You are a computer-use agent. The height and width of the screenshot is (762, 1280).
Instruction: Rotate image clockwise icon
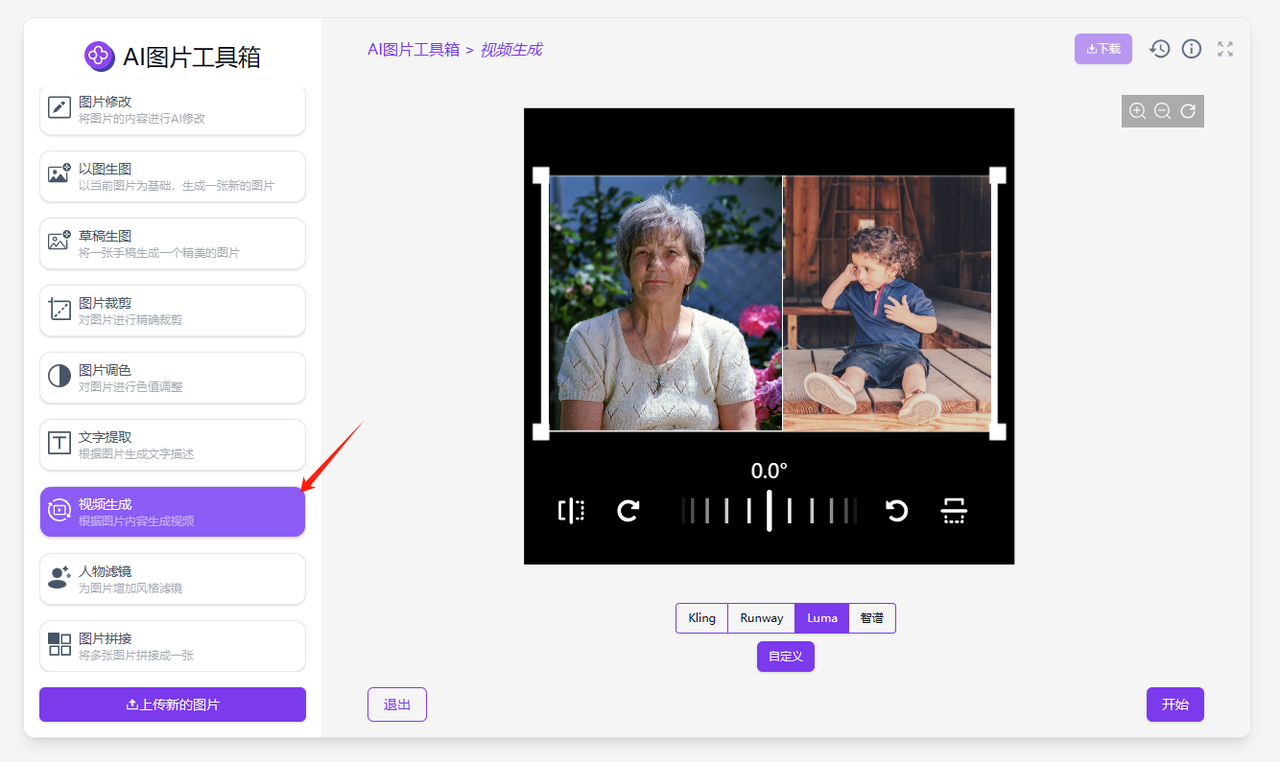(x=628, y=511)
